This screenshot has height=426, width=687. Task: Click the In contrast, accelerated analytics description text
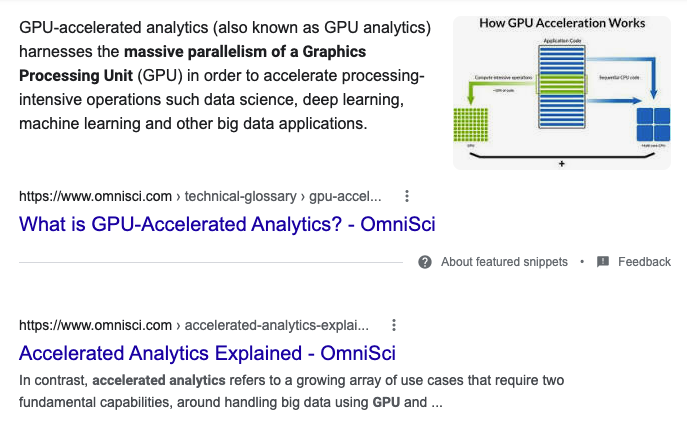click(x=291, y=391)
